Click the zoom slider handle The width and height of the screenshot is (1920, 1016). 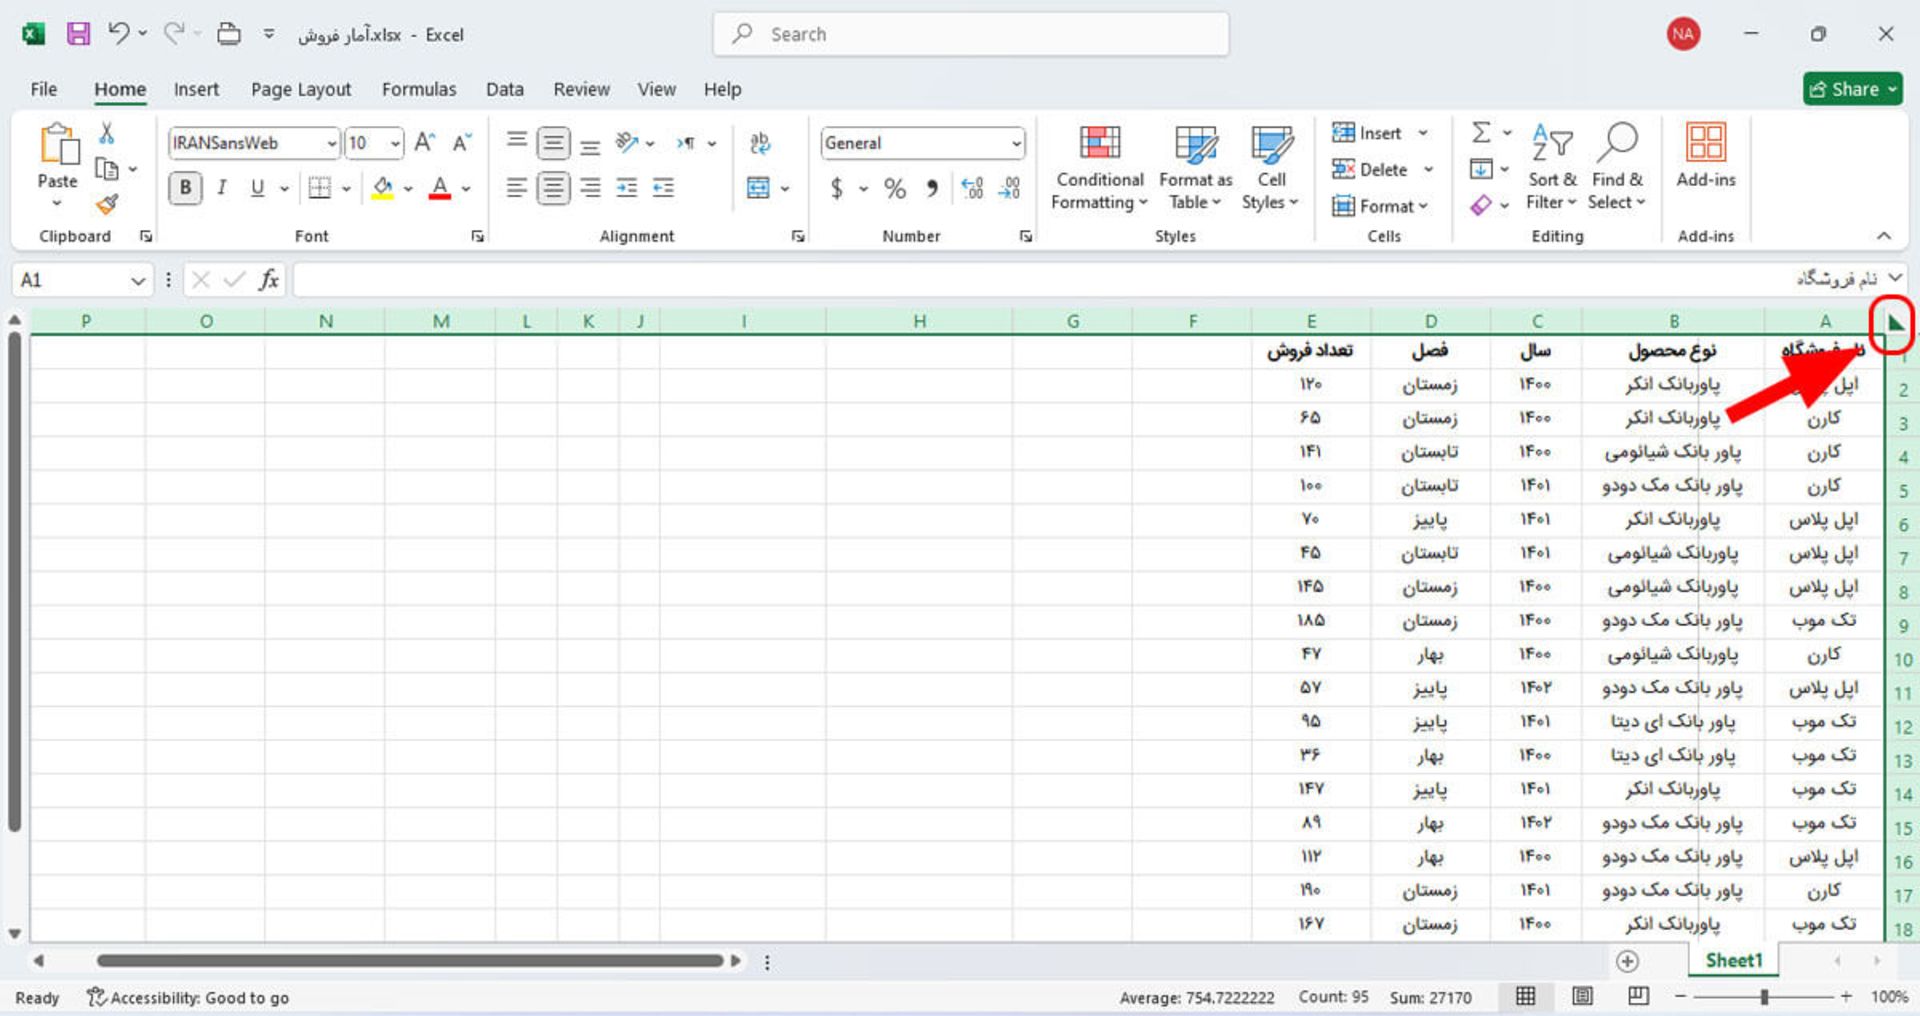[1764, 997]
